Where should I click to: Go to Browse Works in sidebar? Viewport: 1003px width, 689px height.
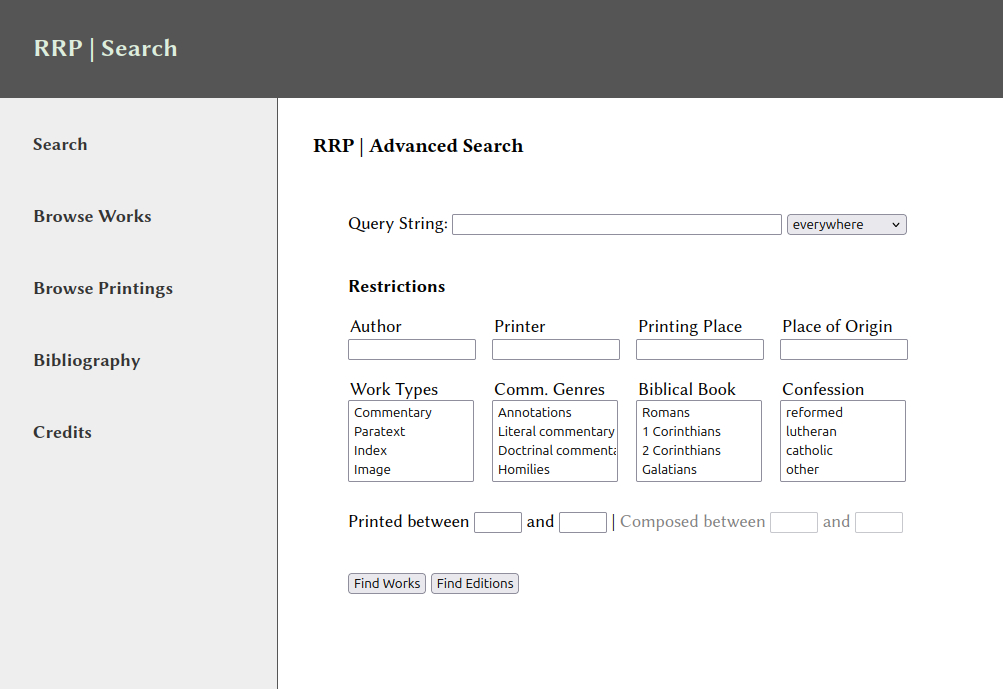(x=92, y=216)
